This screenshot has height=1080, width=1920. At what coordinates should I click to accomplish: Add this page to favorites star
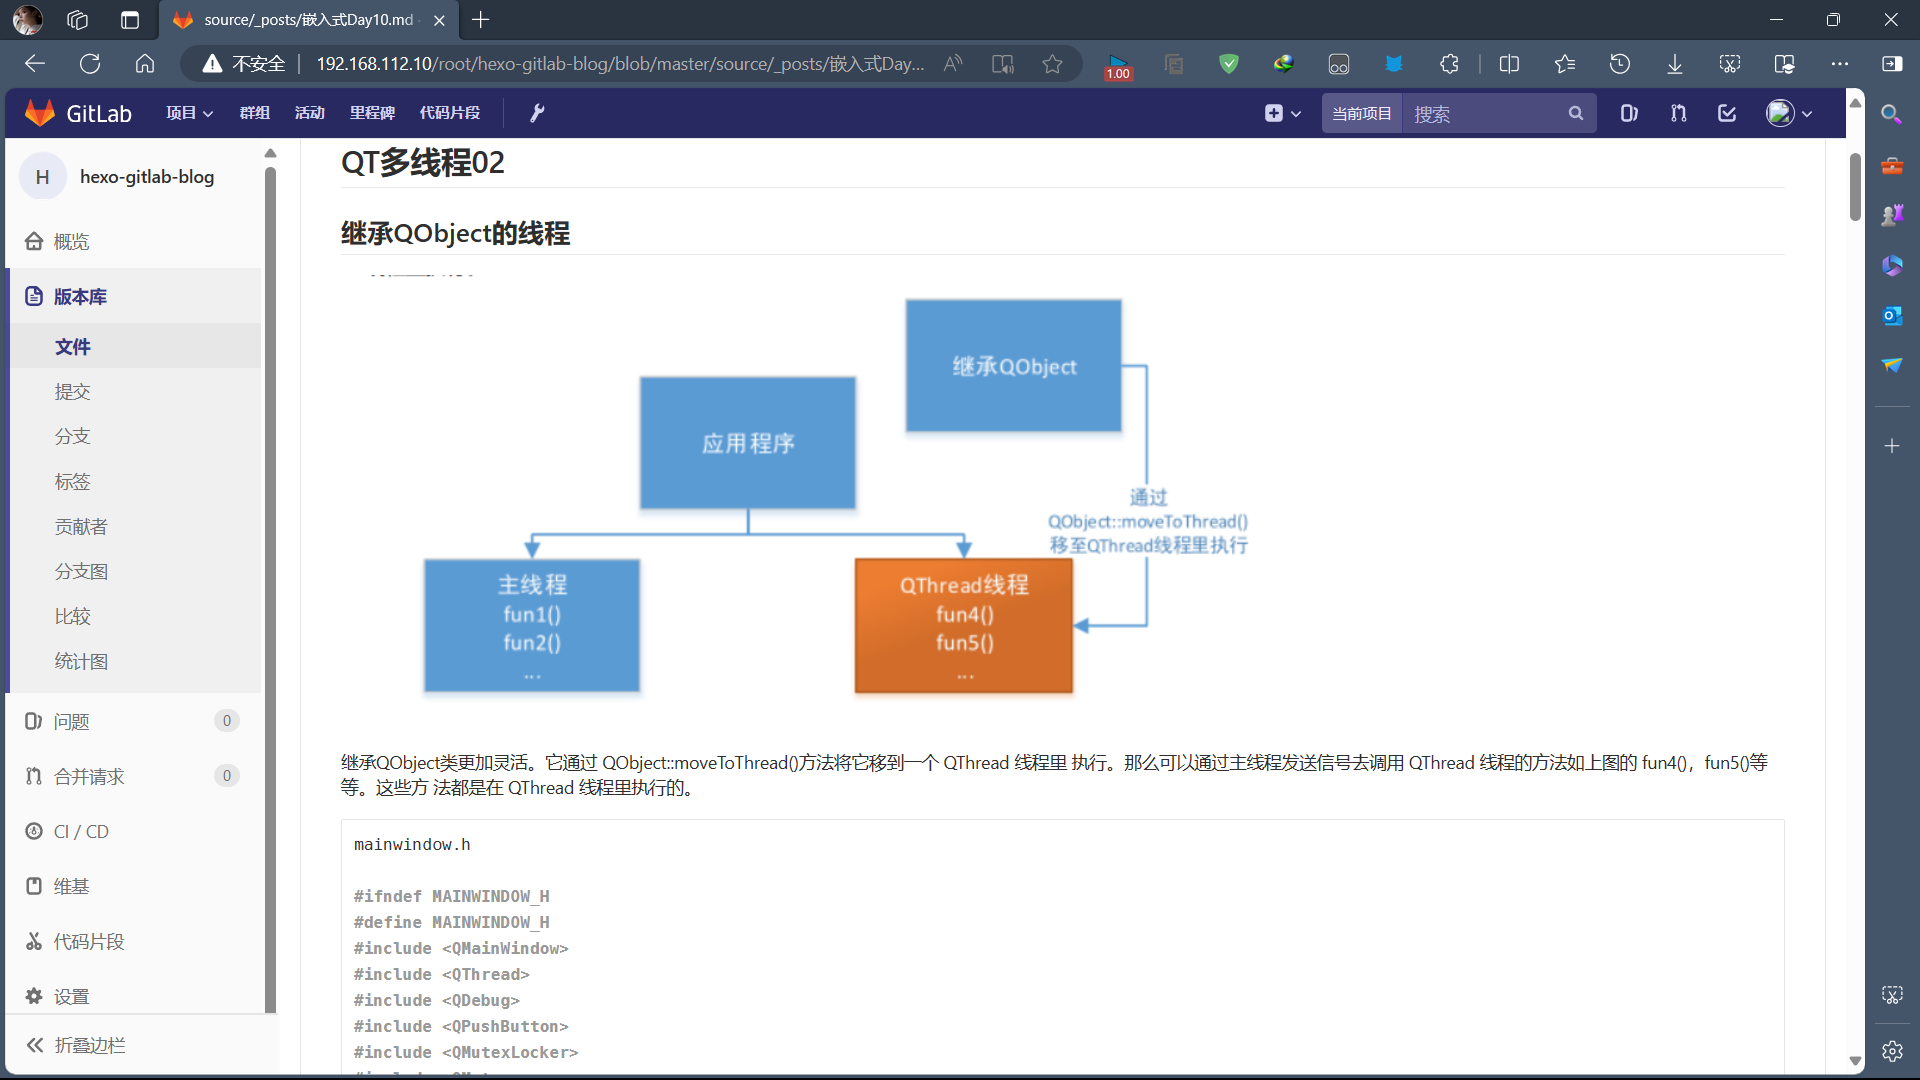point(1052,64)
